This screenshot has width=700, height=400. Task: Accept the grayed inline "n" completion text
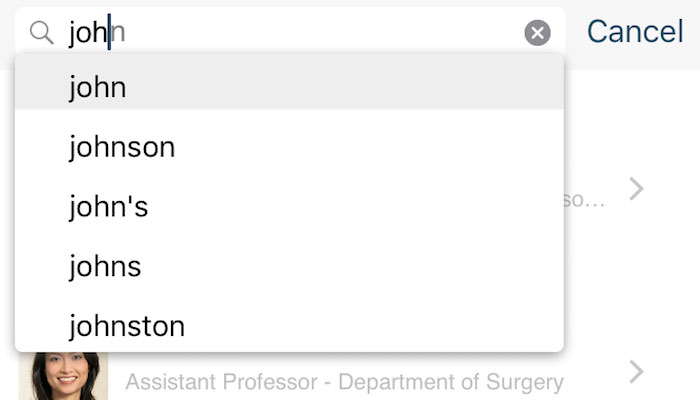coord(119,33)
